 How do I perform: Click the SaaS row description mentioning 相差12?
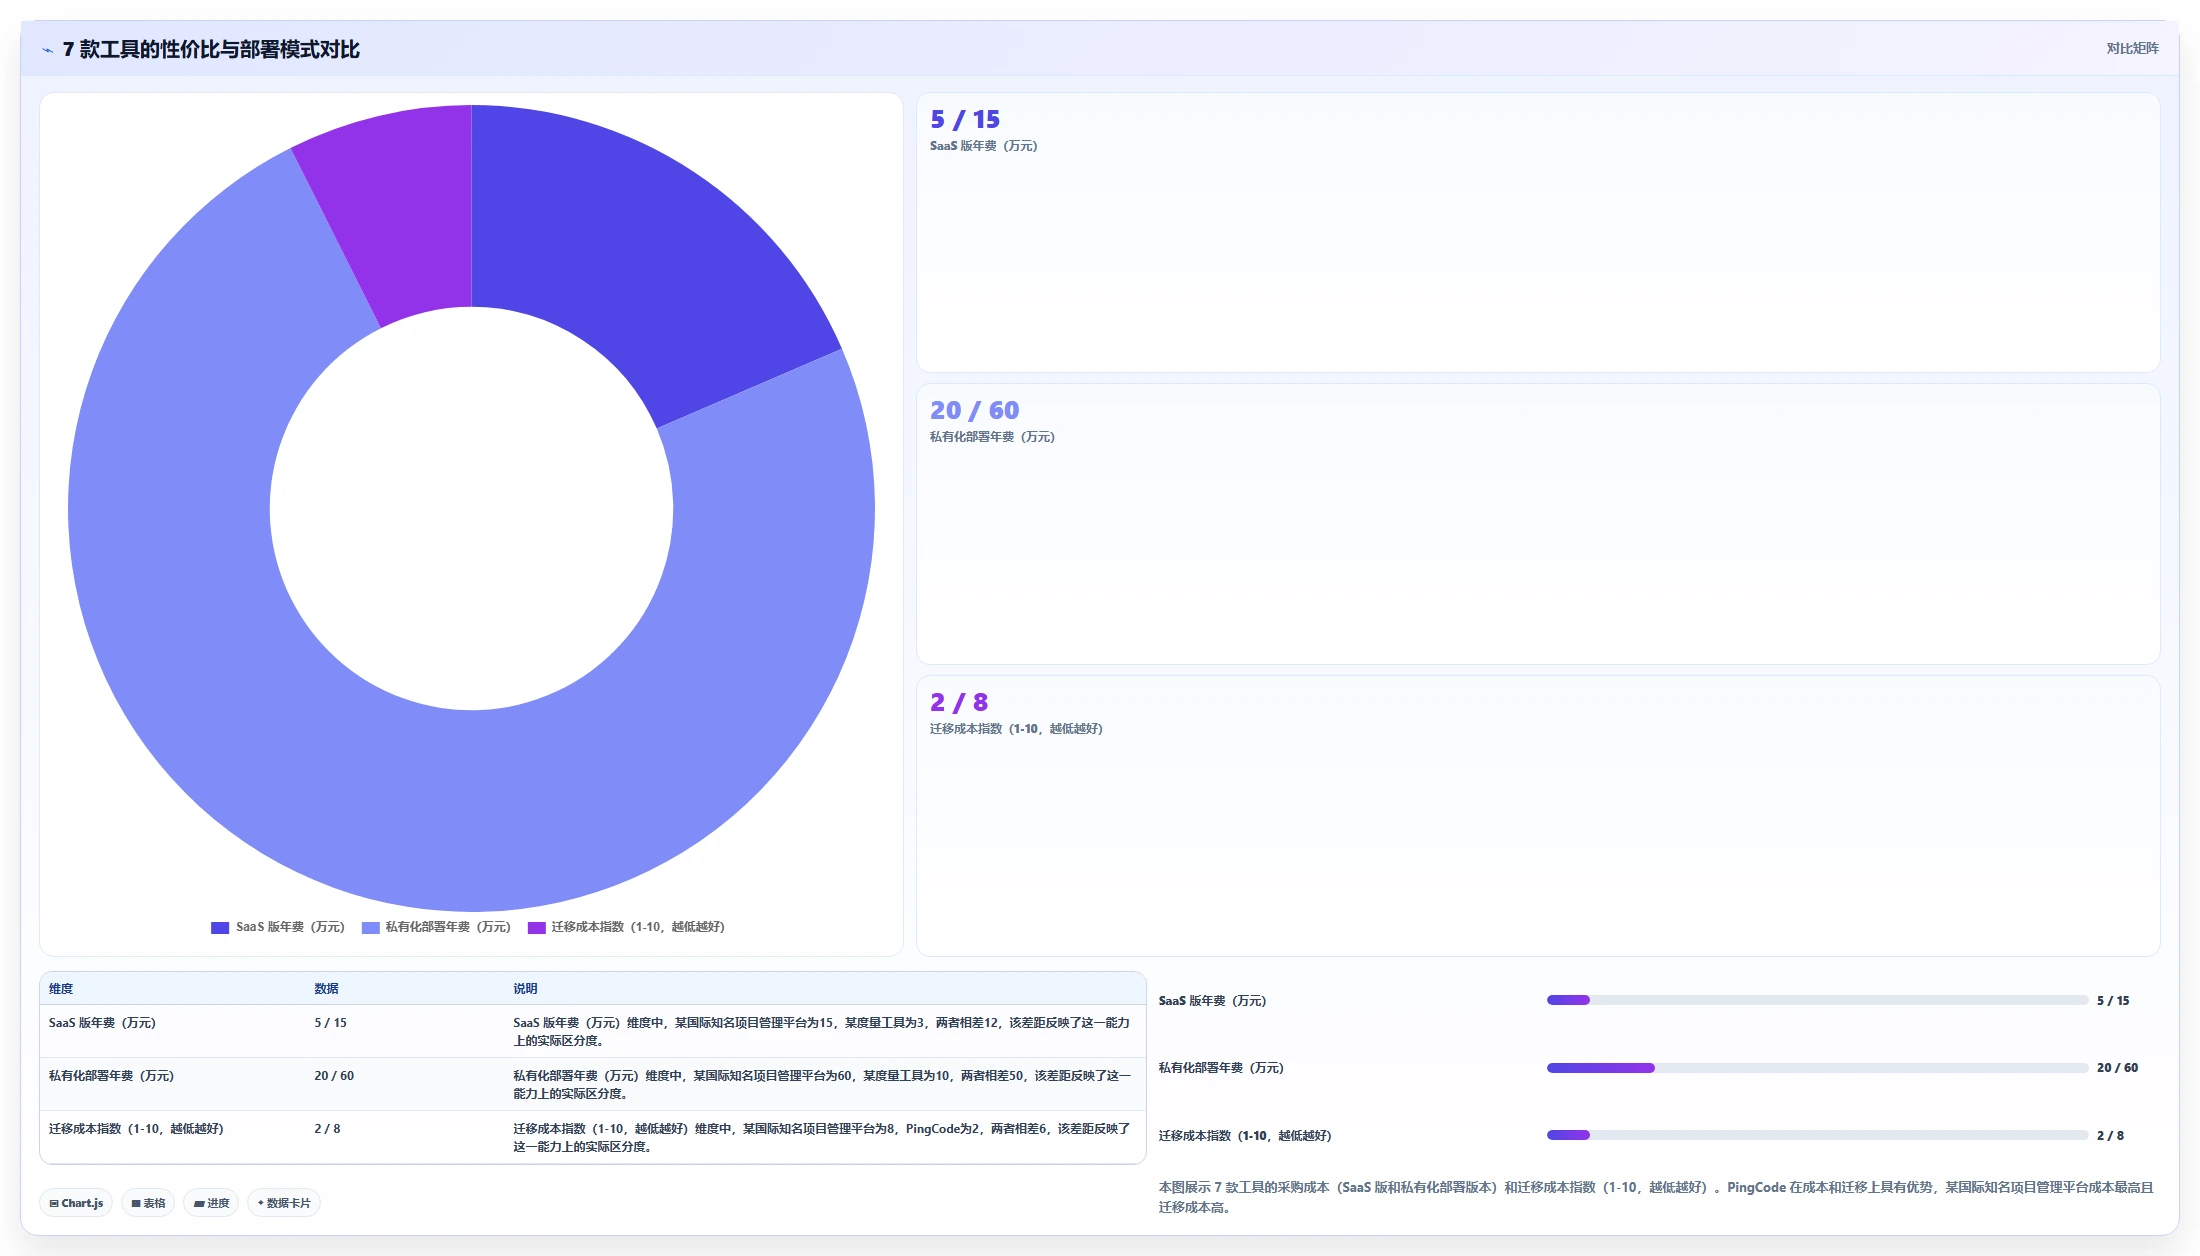[822, 1032]
